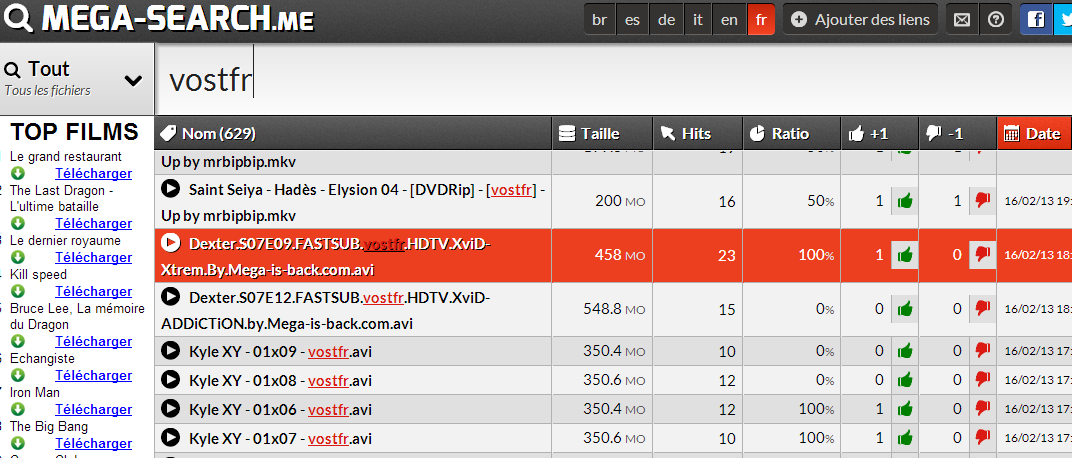The image size is (1072, 458).
Task: Click Télécharger under Le dernier royaume
Action: coord(94,258)
